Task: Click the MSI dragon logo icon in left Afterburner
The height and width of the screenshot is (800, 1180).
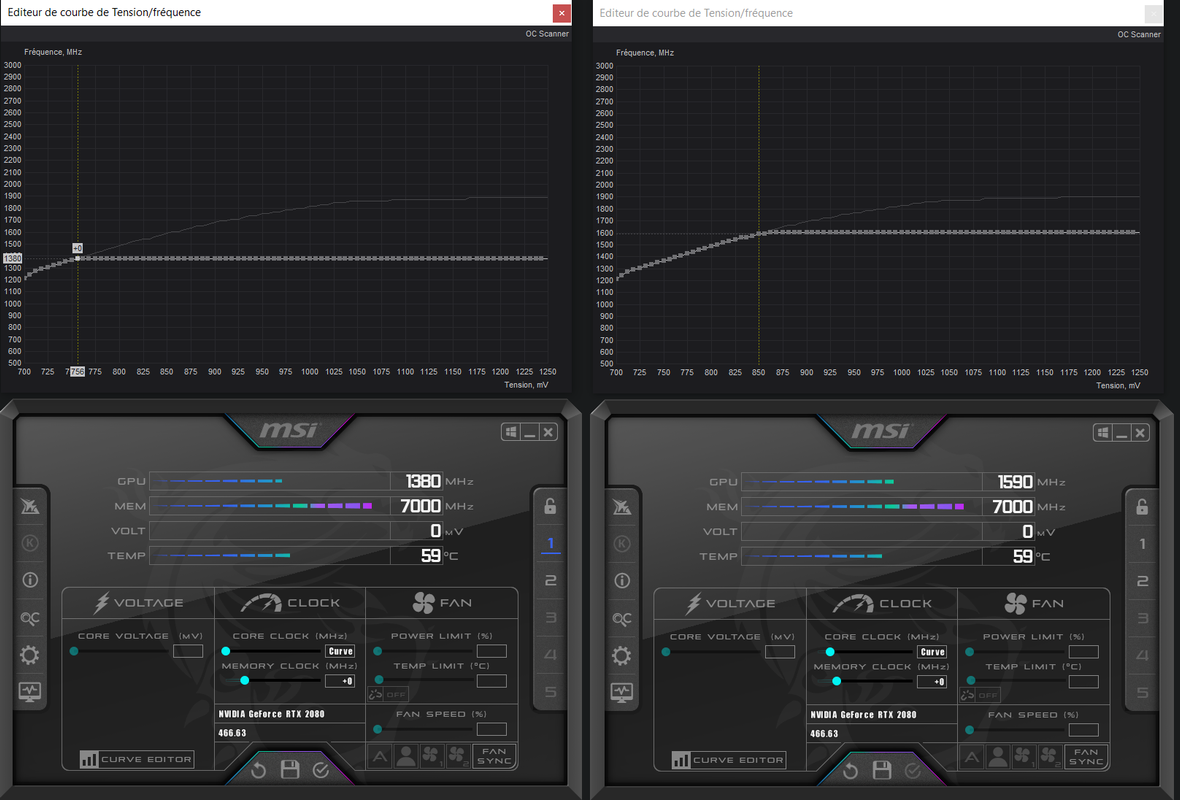Action: 29,506
